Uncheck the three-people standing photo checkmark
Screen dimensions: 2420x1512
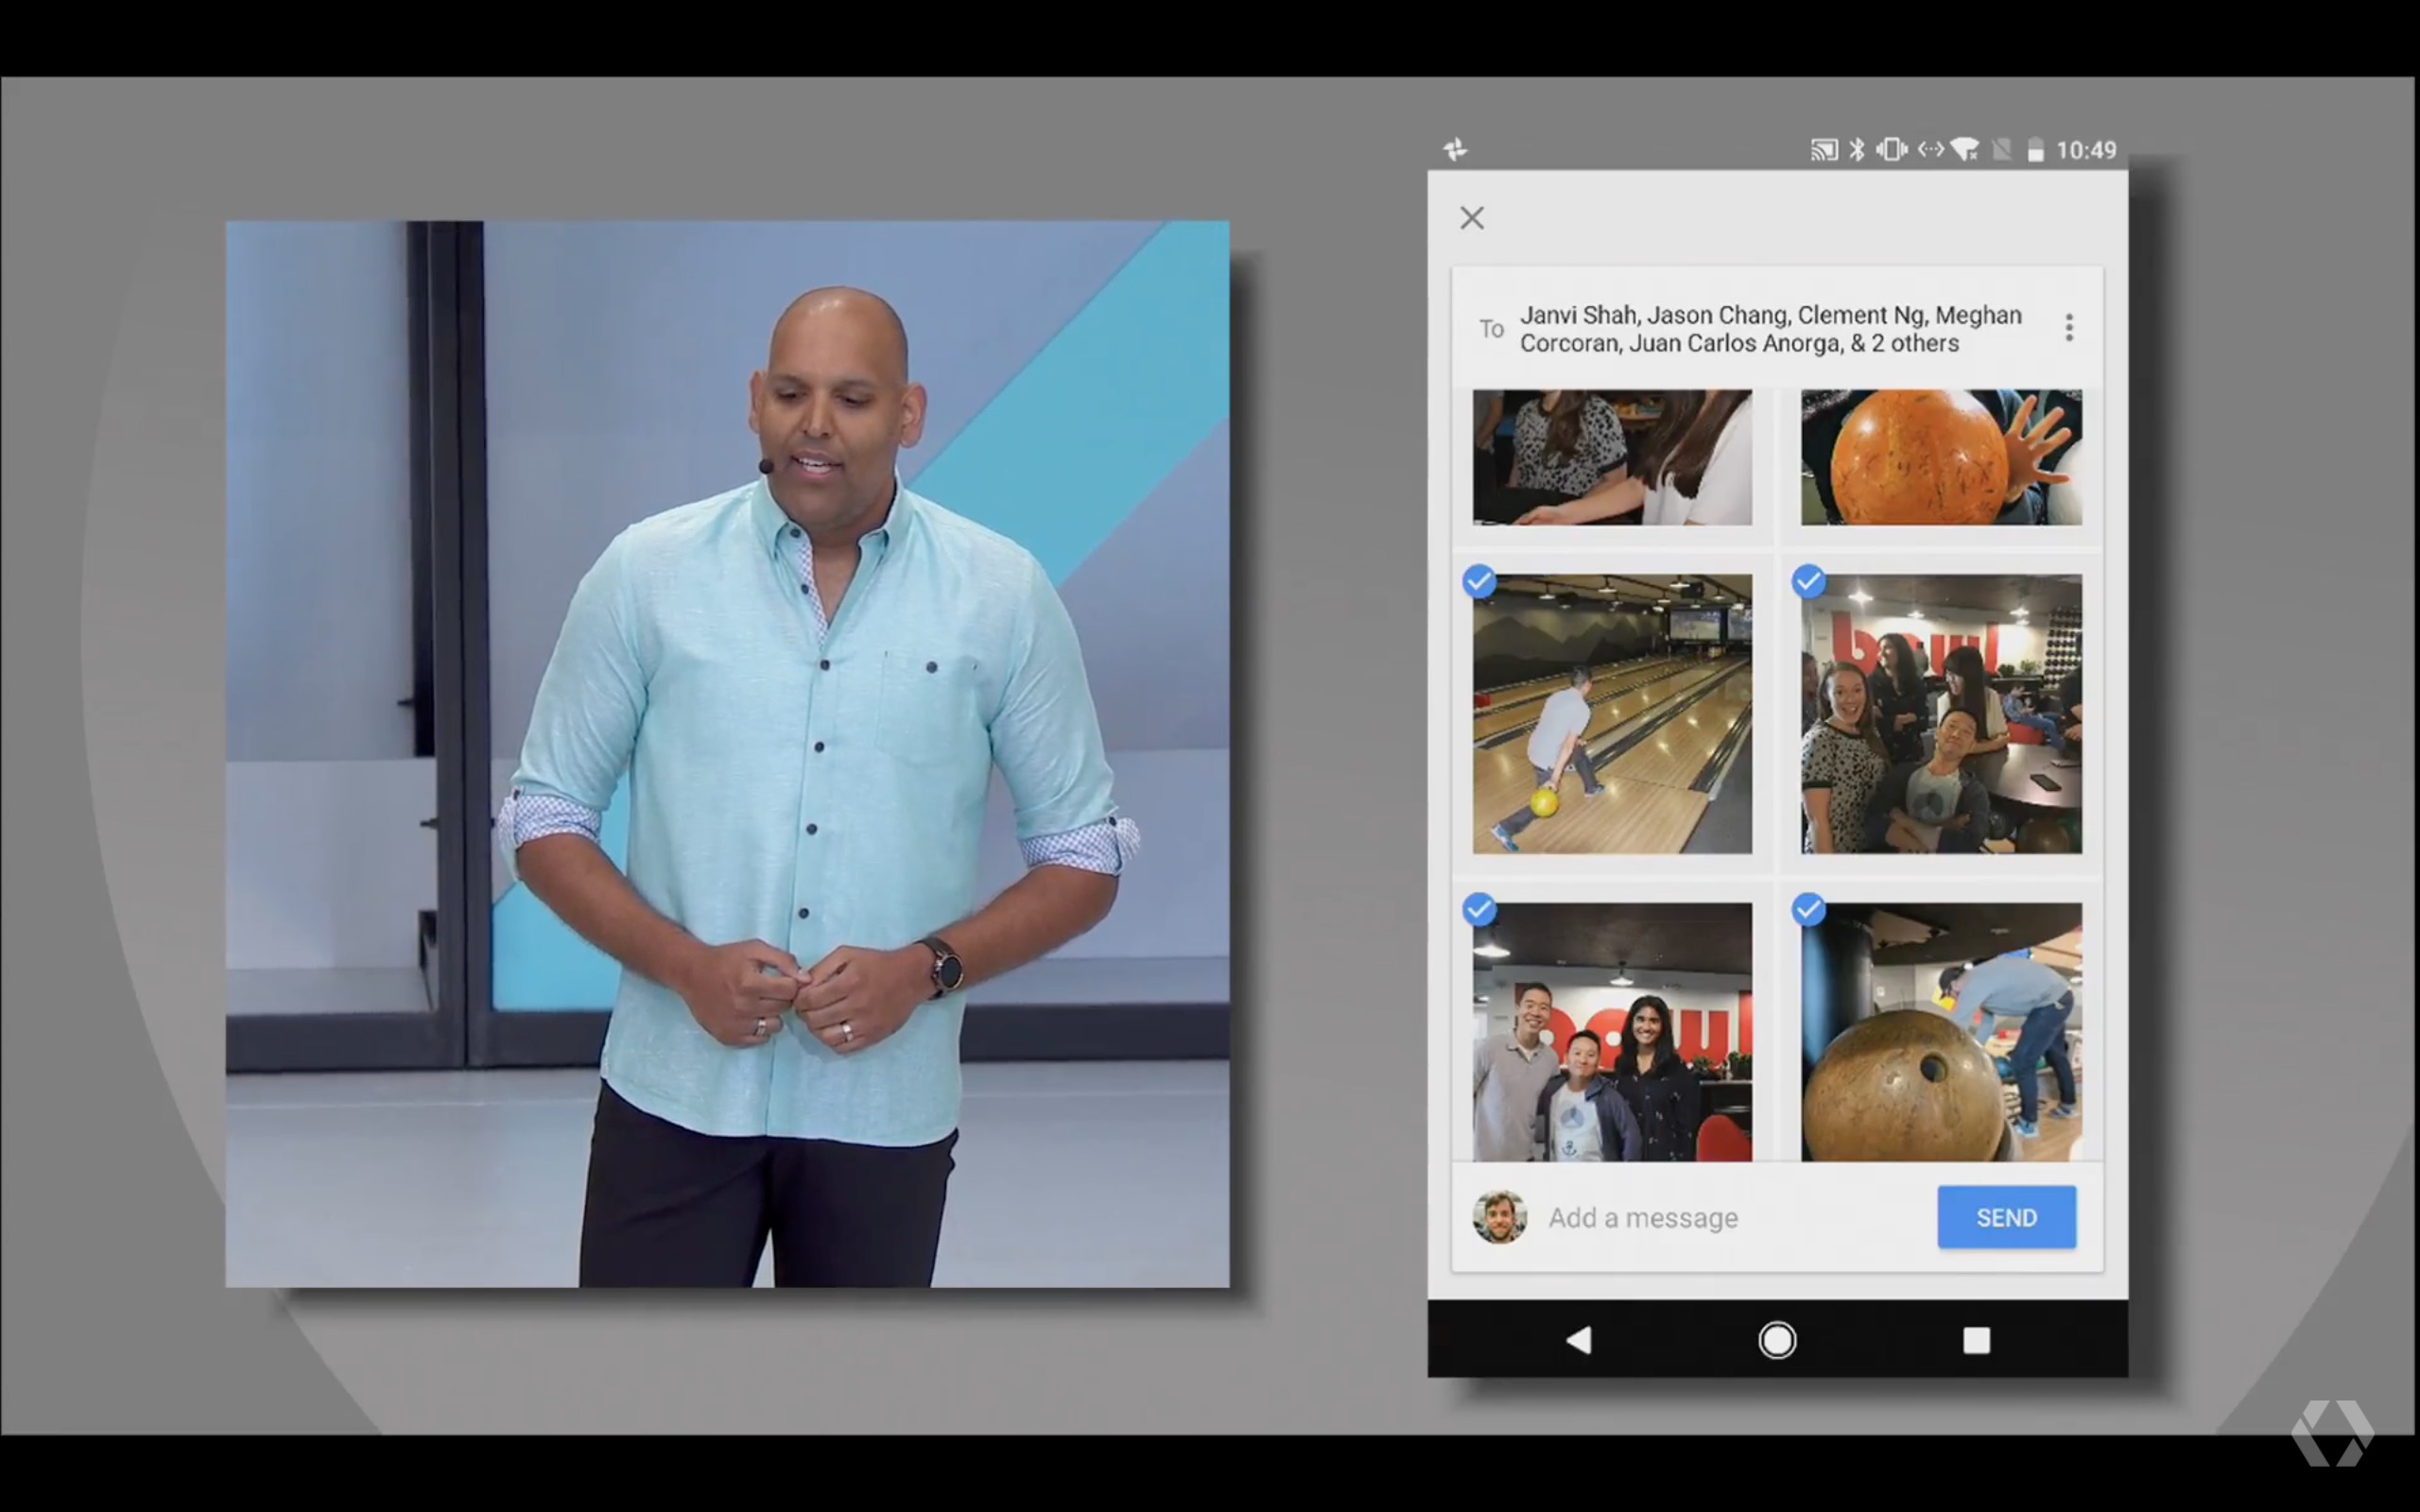(1479, 910)
